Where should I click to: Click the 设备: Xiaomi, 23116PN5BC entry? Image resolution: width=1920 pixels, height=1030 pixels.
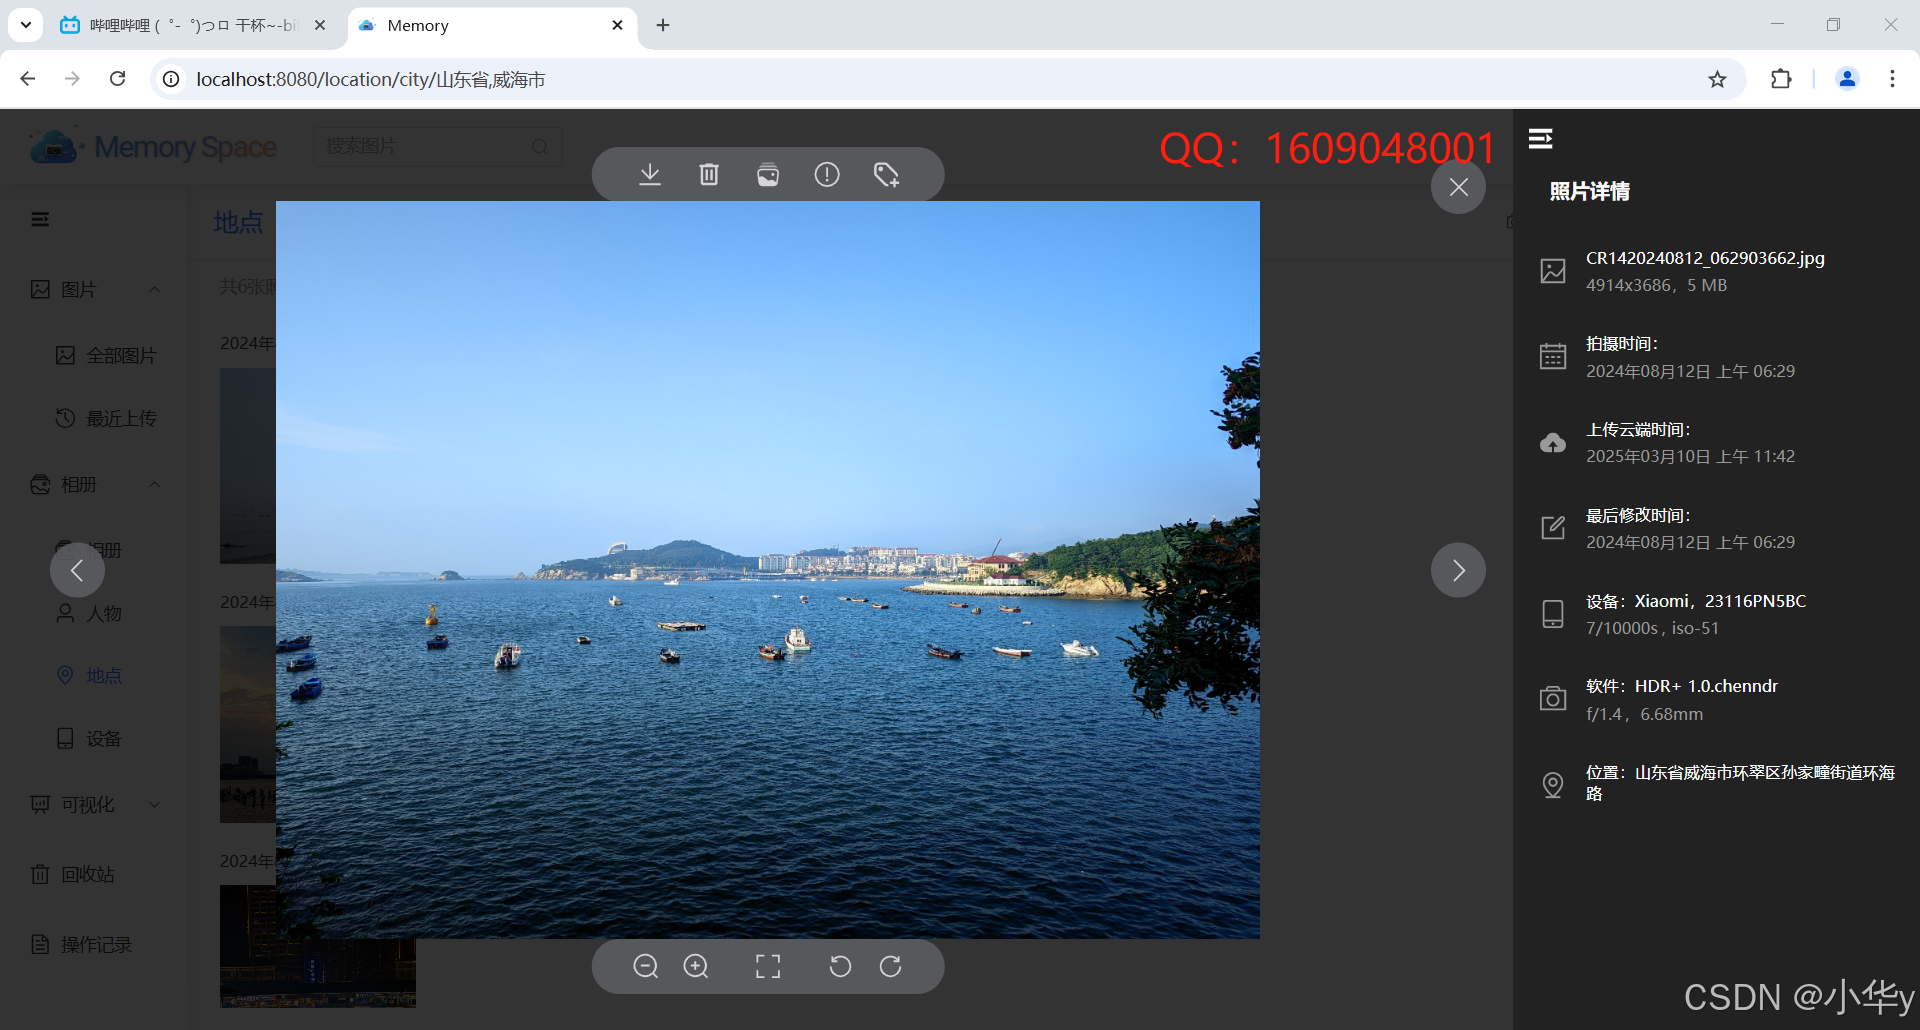click(1696, 601)
